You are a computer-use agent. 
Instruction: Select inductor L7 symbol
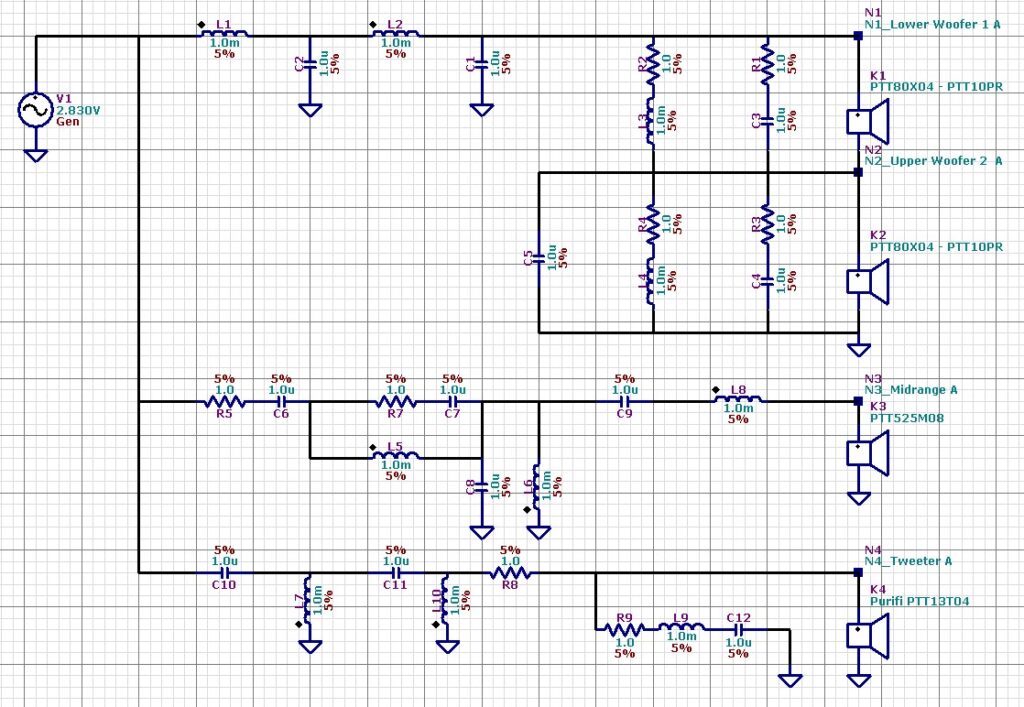(x=308, y=601)
